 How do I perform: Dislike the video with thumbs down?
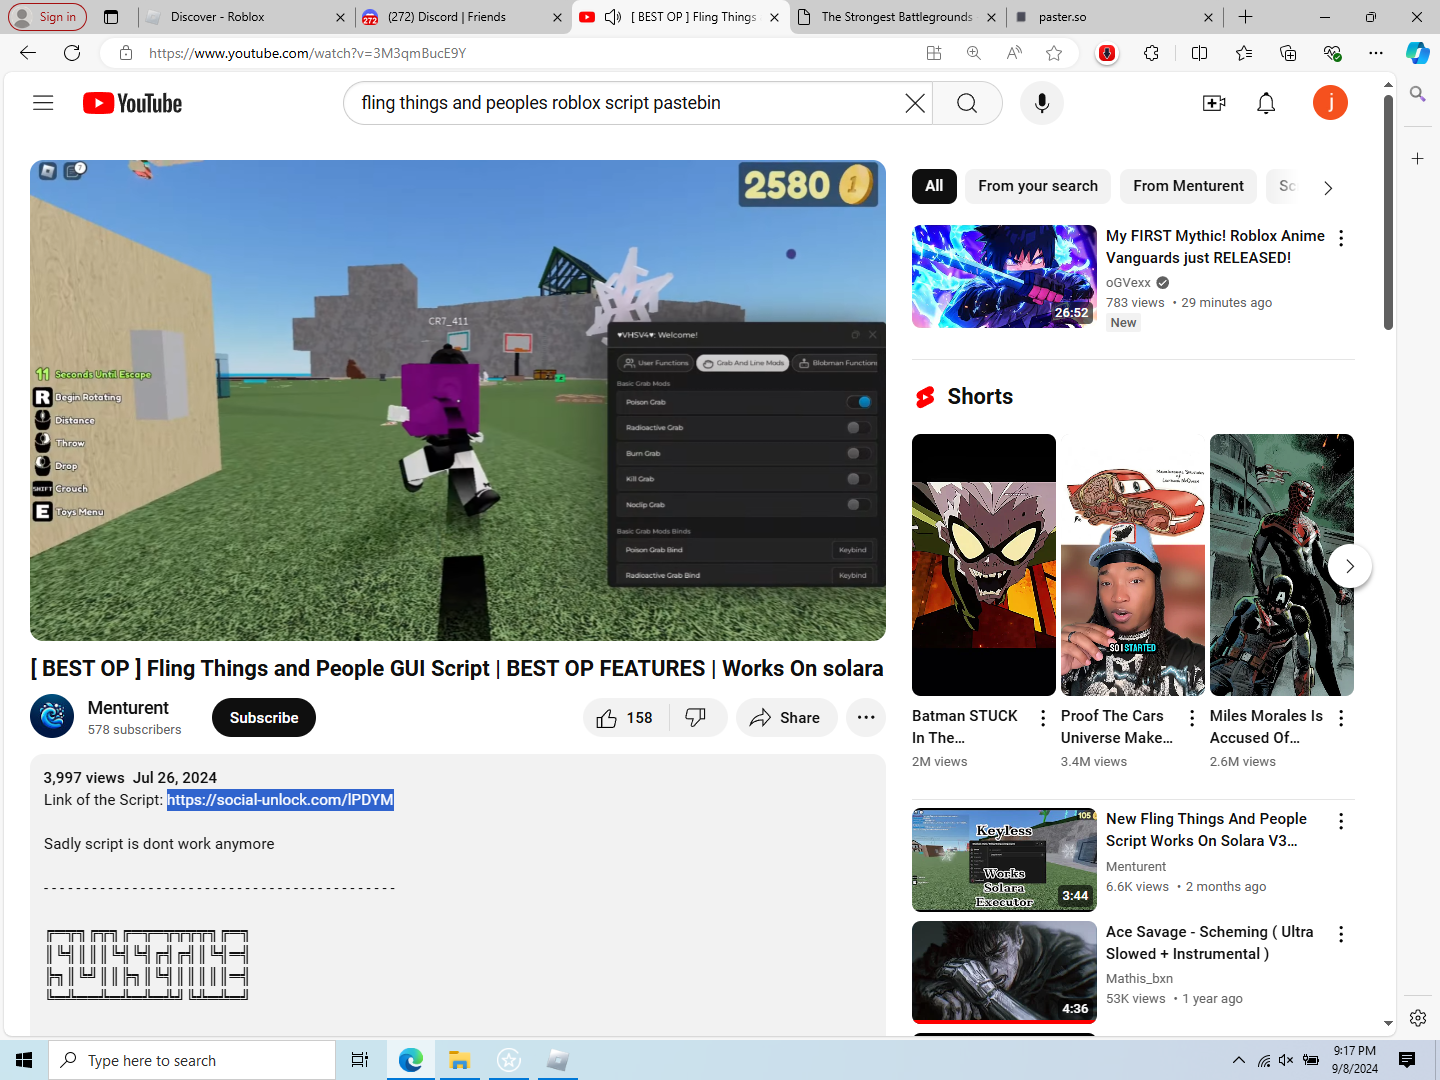click(696, 718)
